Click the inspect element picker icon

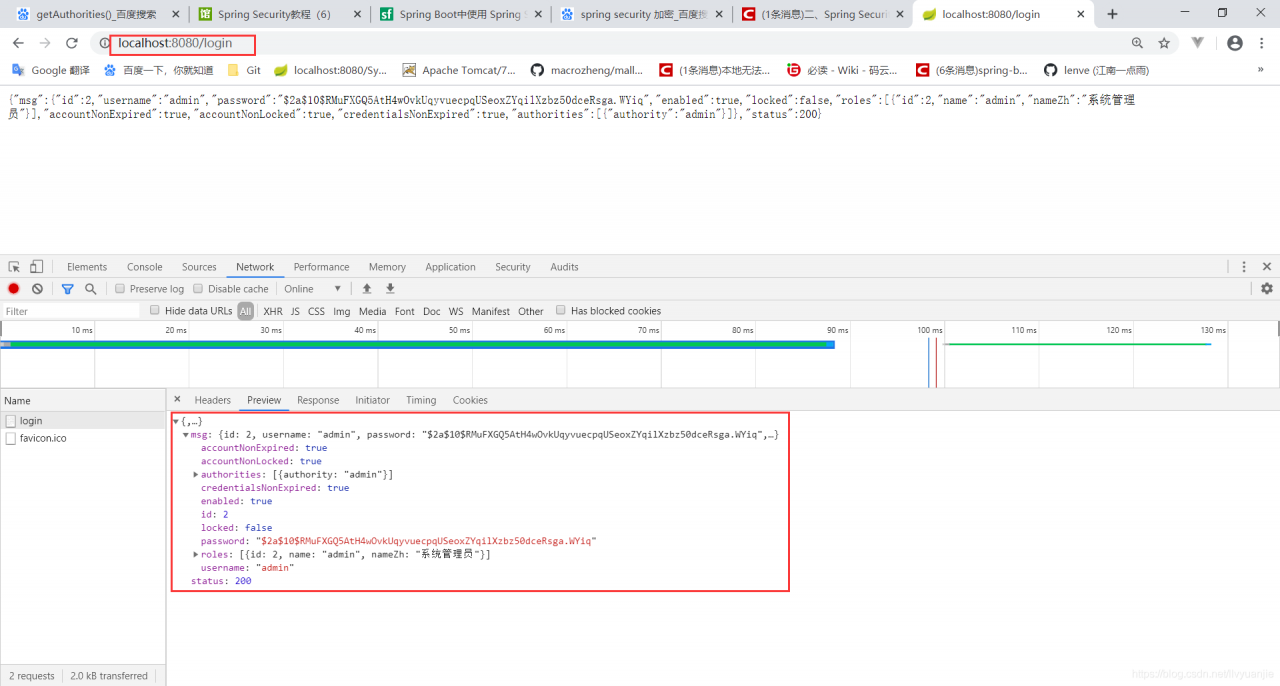pos(14,267)
